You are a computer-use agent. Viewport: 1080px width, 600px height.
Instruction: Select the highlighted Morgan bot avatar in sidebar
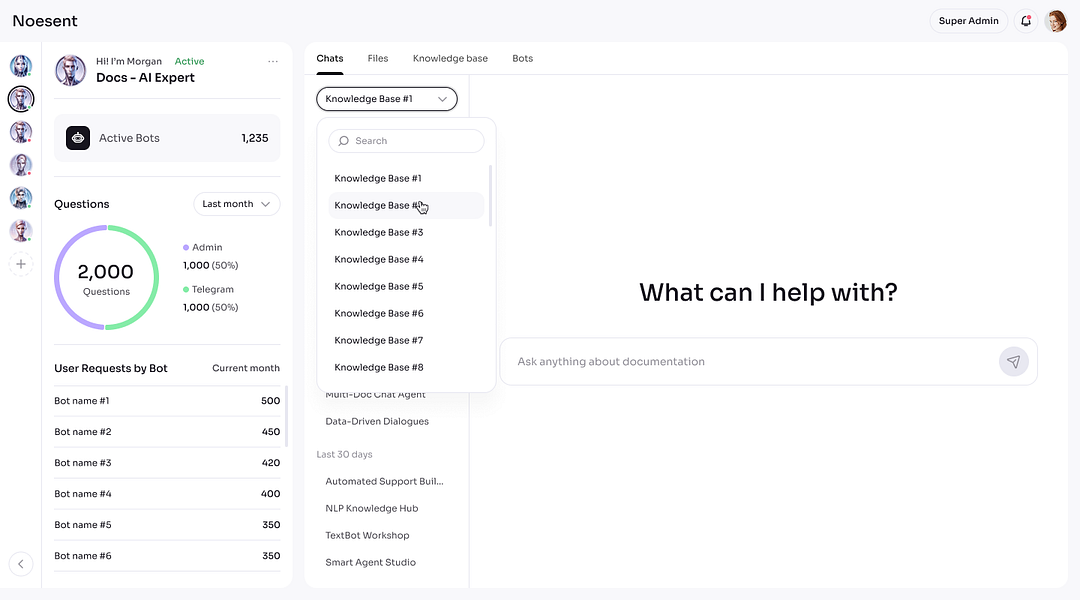point(21,99)
